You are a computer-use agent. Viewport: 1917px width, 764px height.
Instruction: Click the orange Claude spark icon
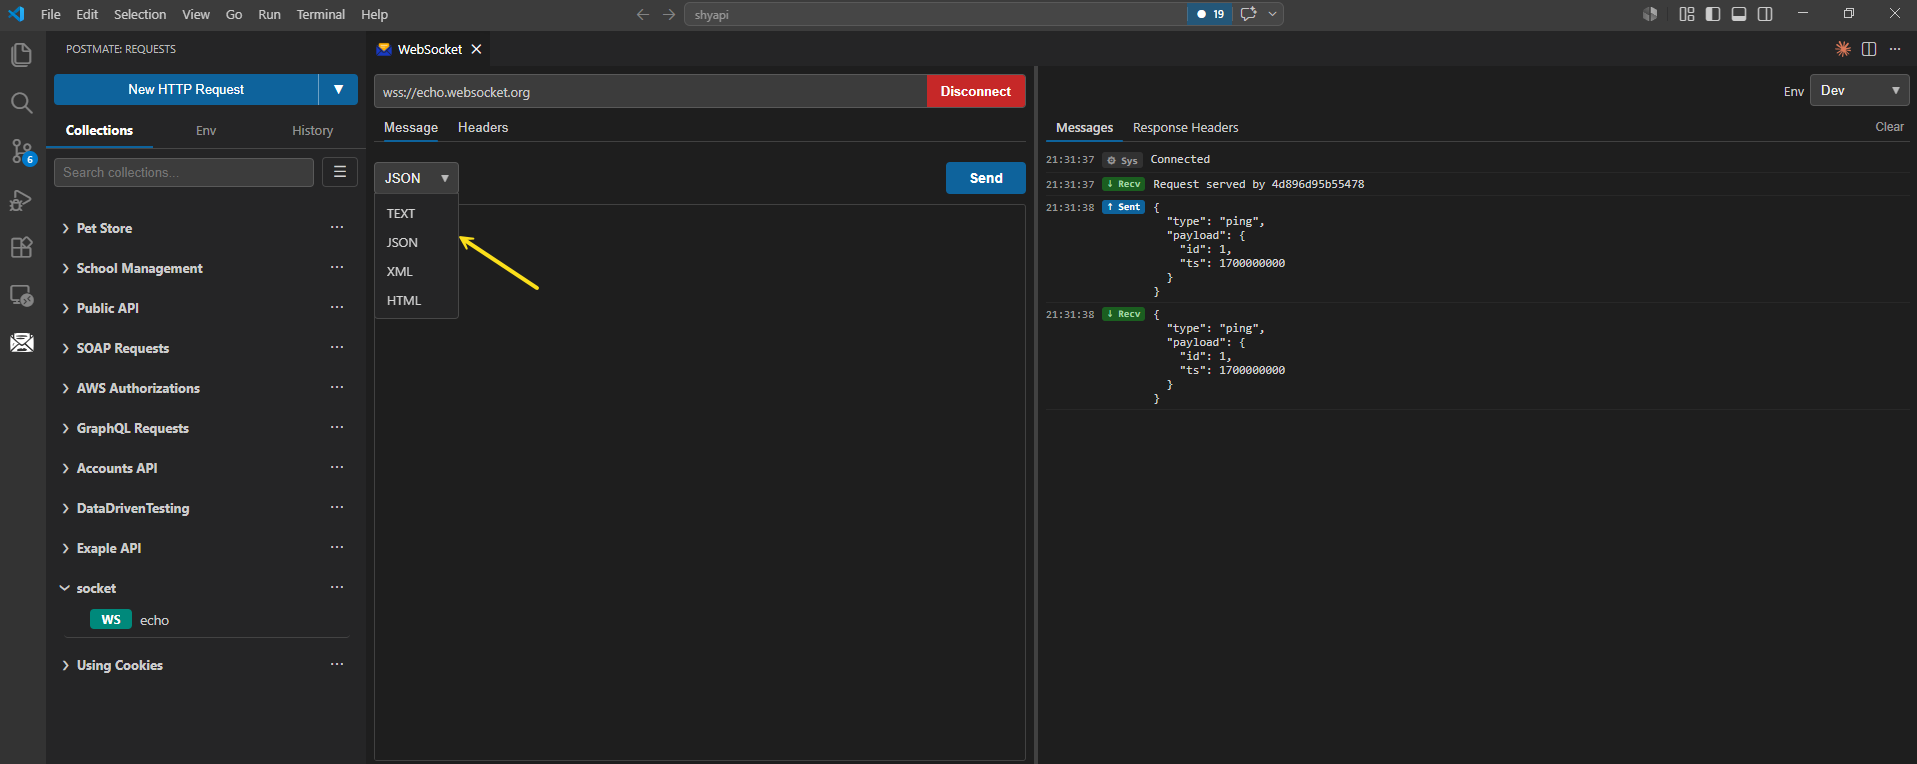pyautogui.click(x=1843, y=49)
